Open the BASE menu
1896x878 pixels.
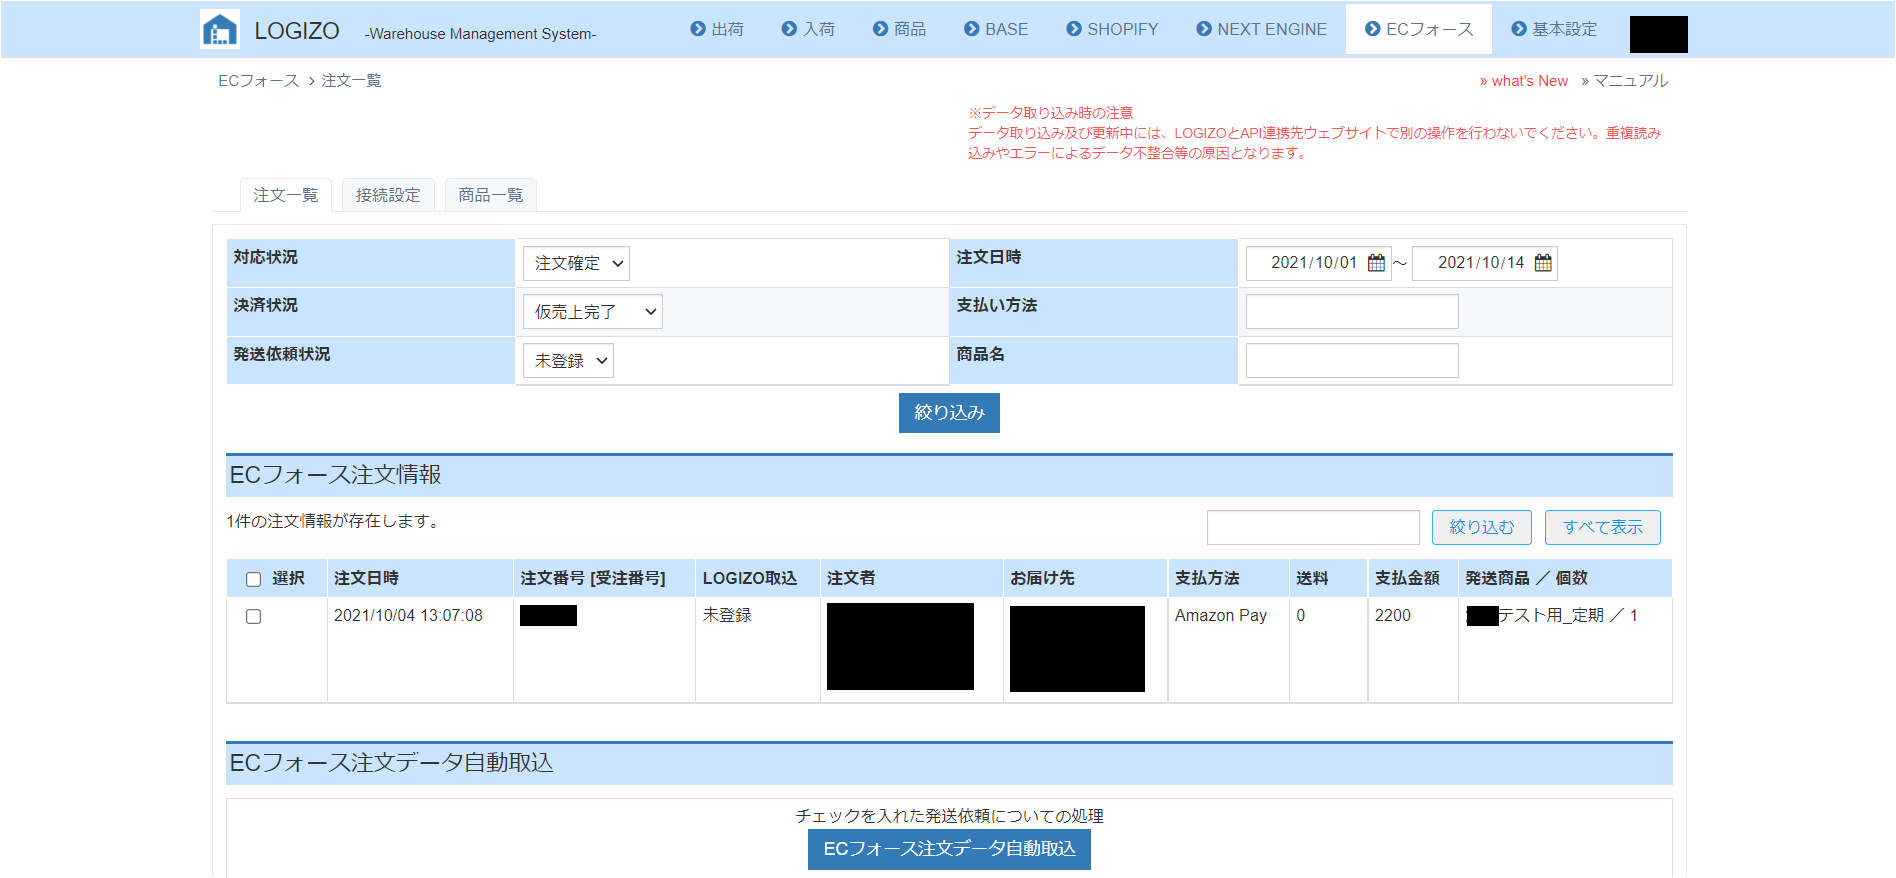pyautogui.click(x=996, y=29)
